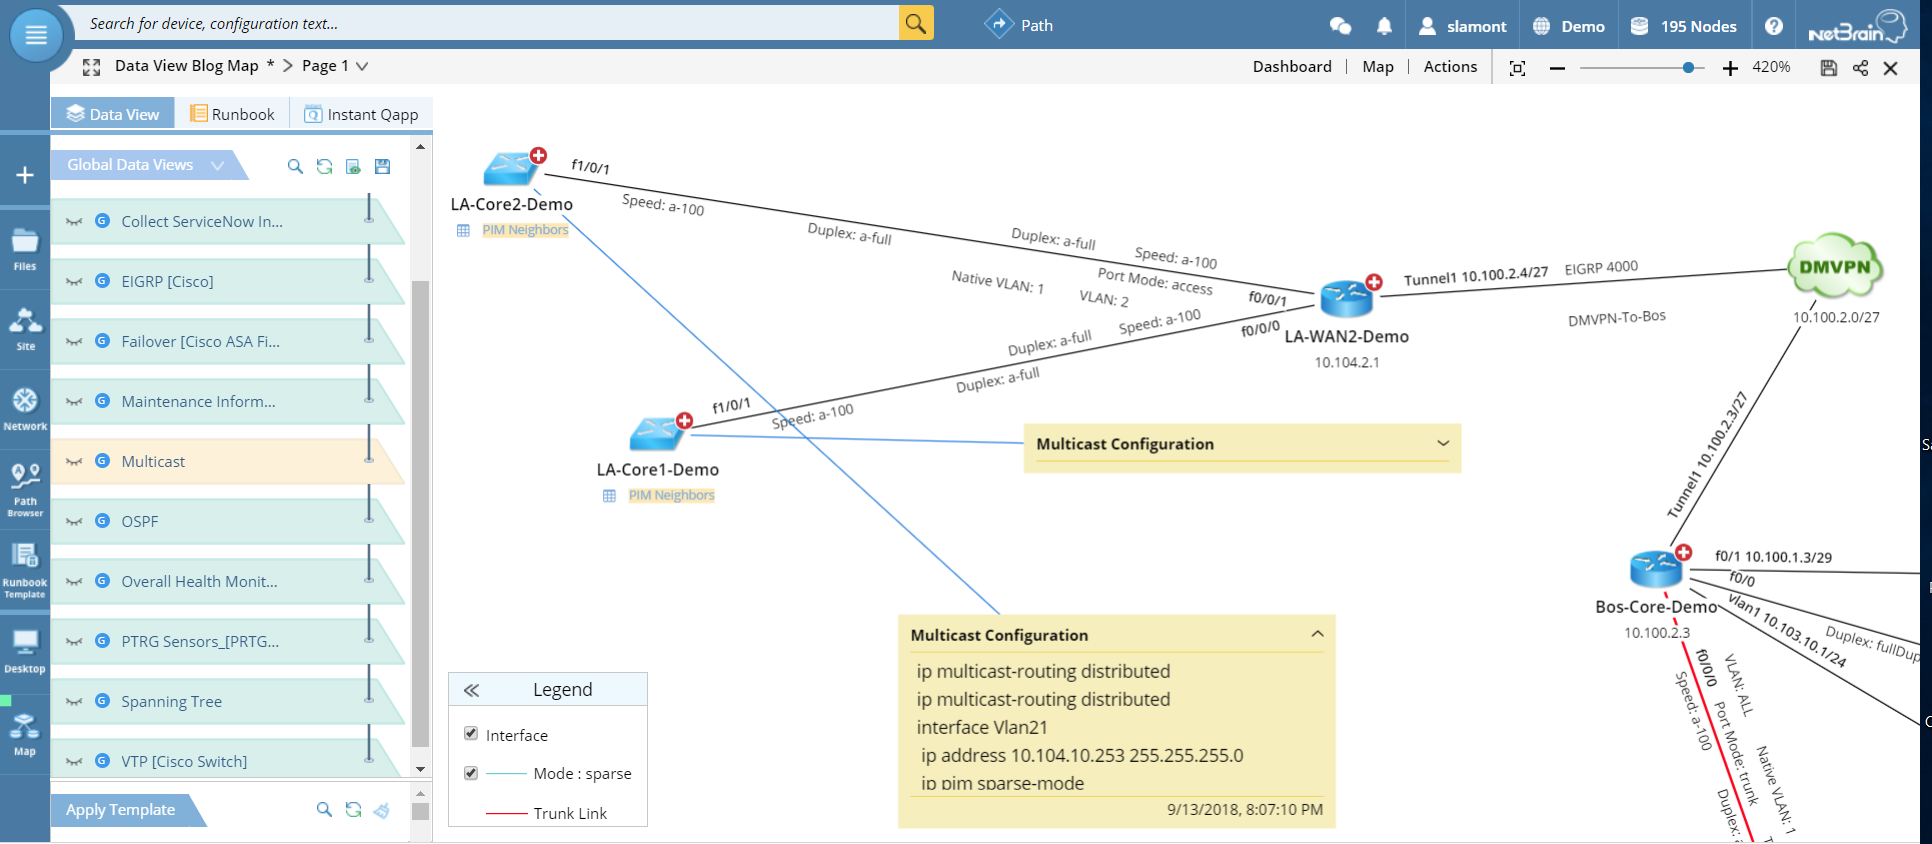Switch to the Runbook tab

[233, 114]
